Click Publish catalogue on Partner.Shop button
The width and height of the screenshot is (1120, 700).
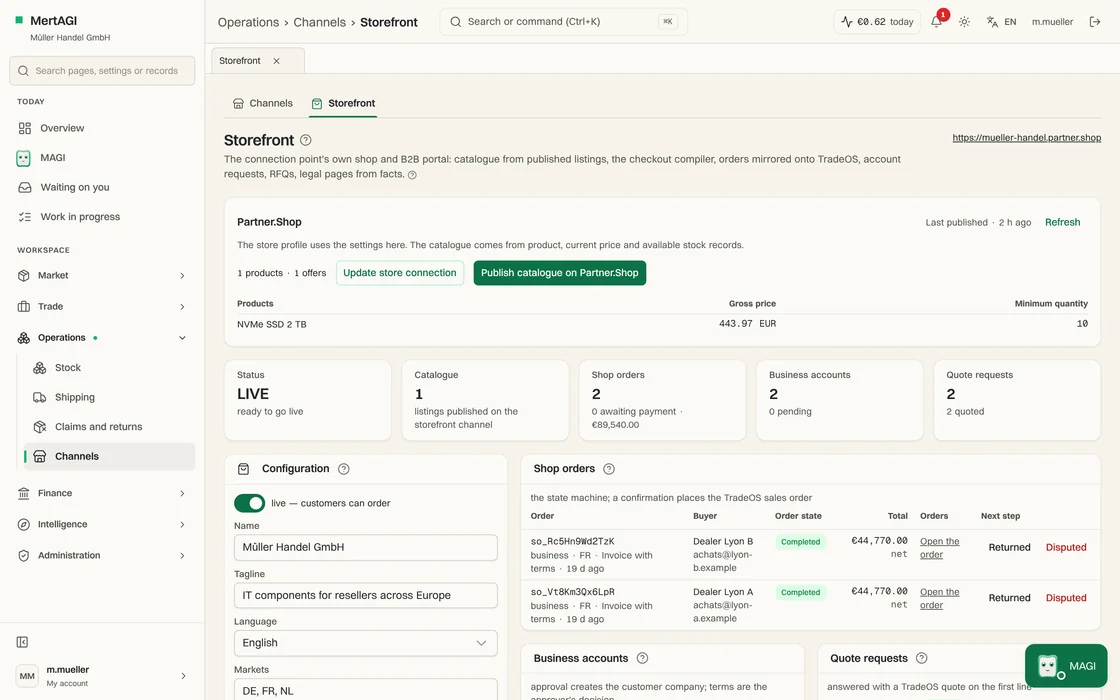pos(559,273)
